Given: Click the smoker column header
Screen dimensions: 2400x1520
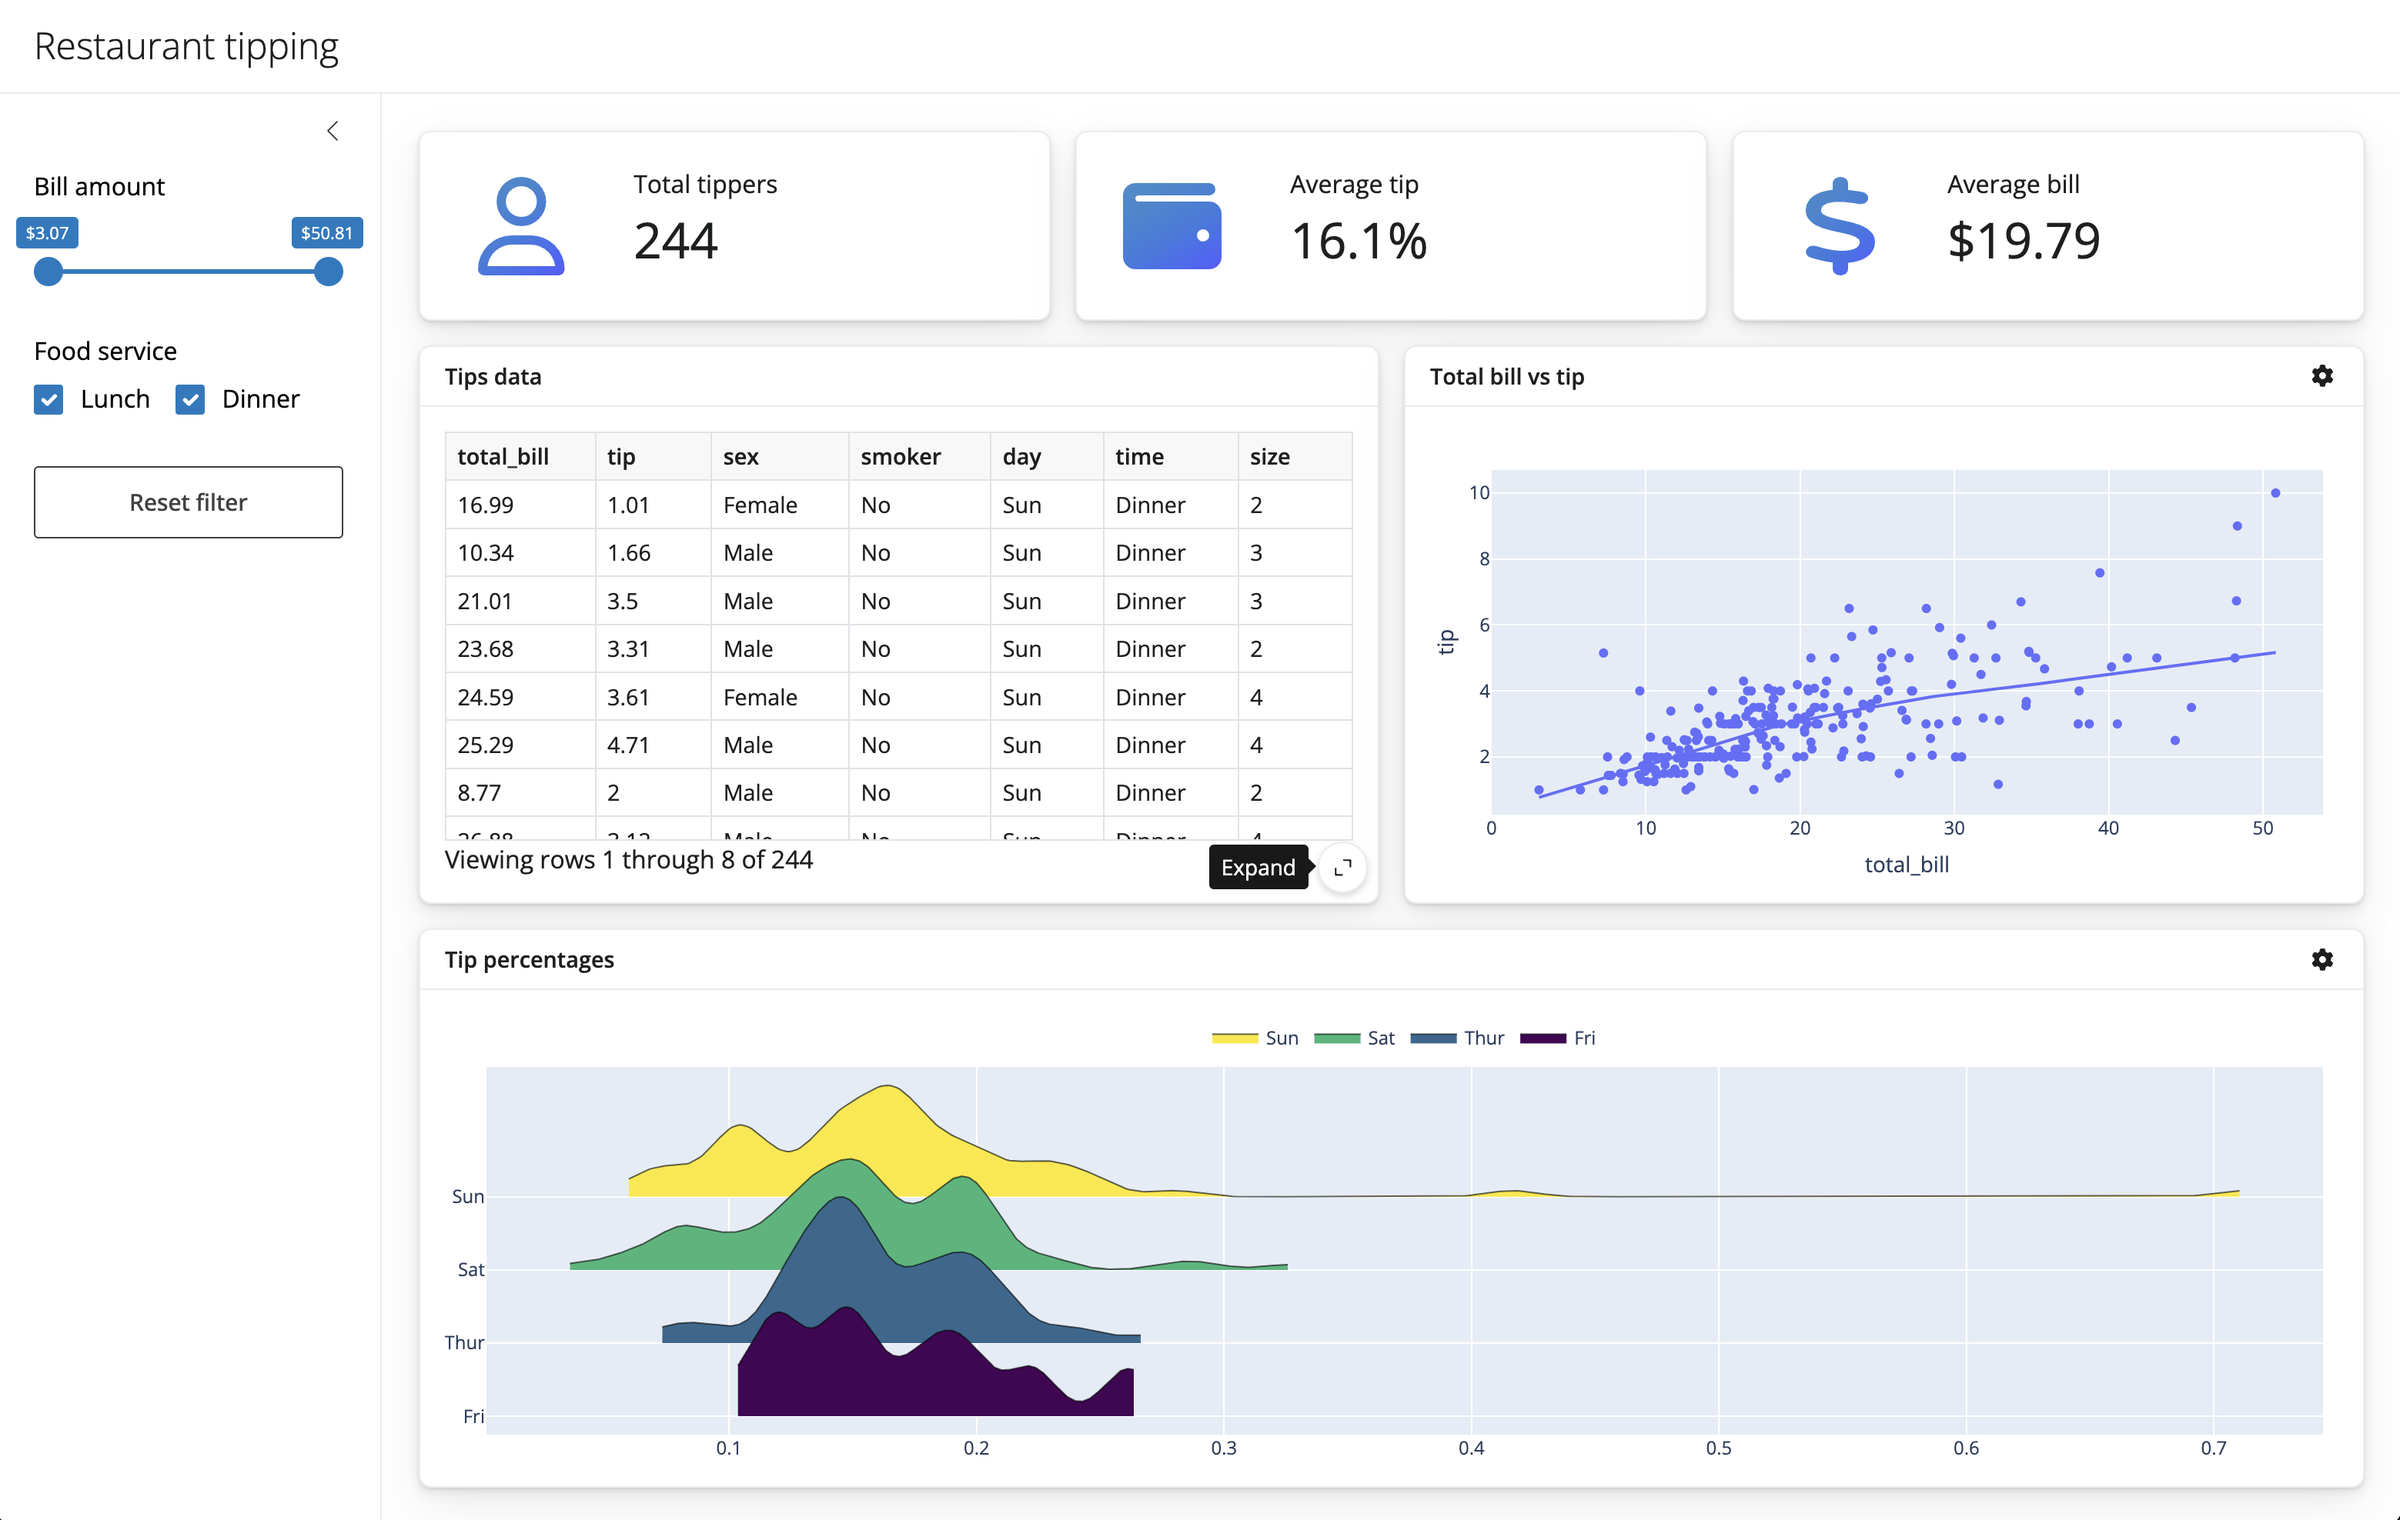Looking at the screenshot, I should [x=901, y=456].
